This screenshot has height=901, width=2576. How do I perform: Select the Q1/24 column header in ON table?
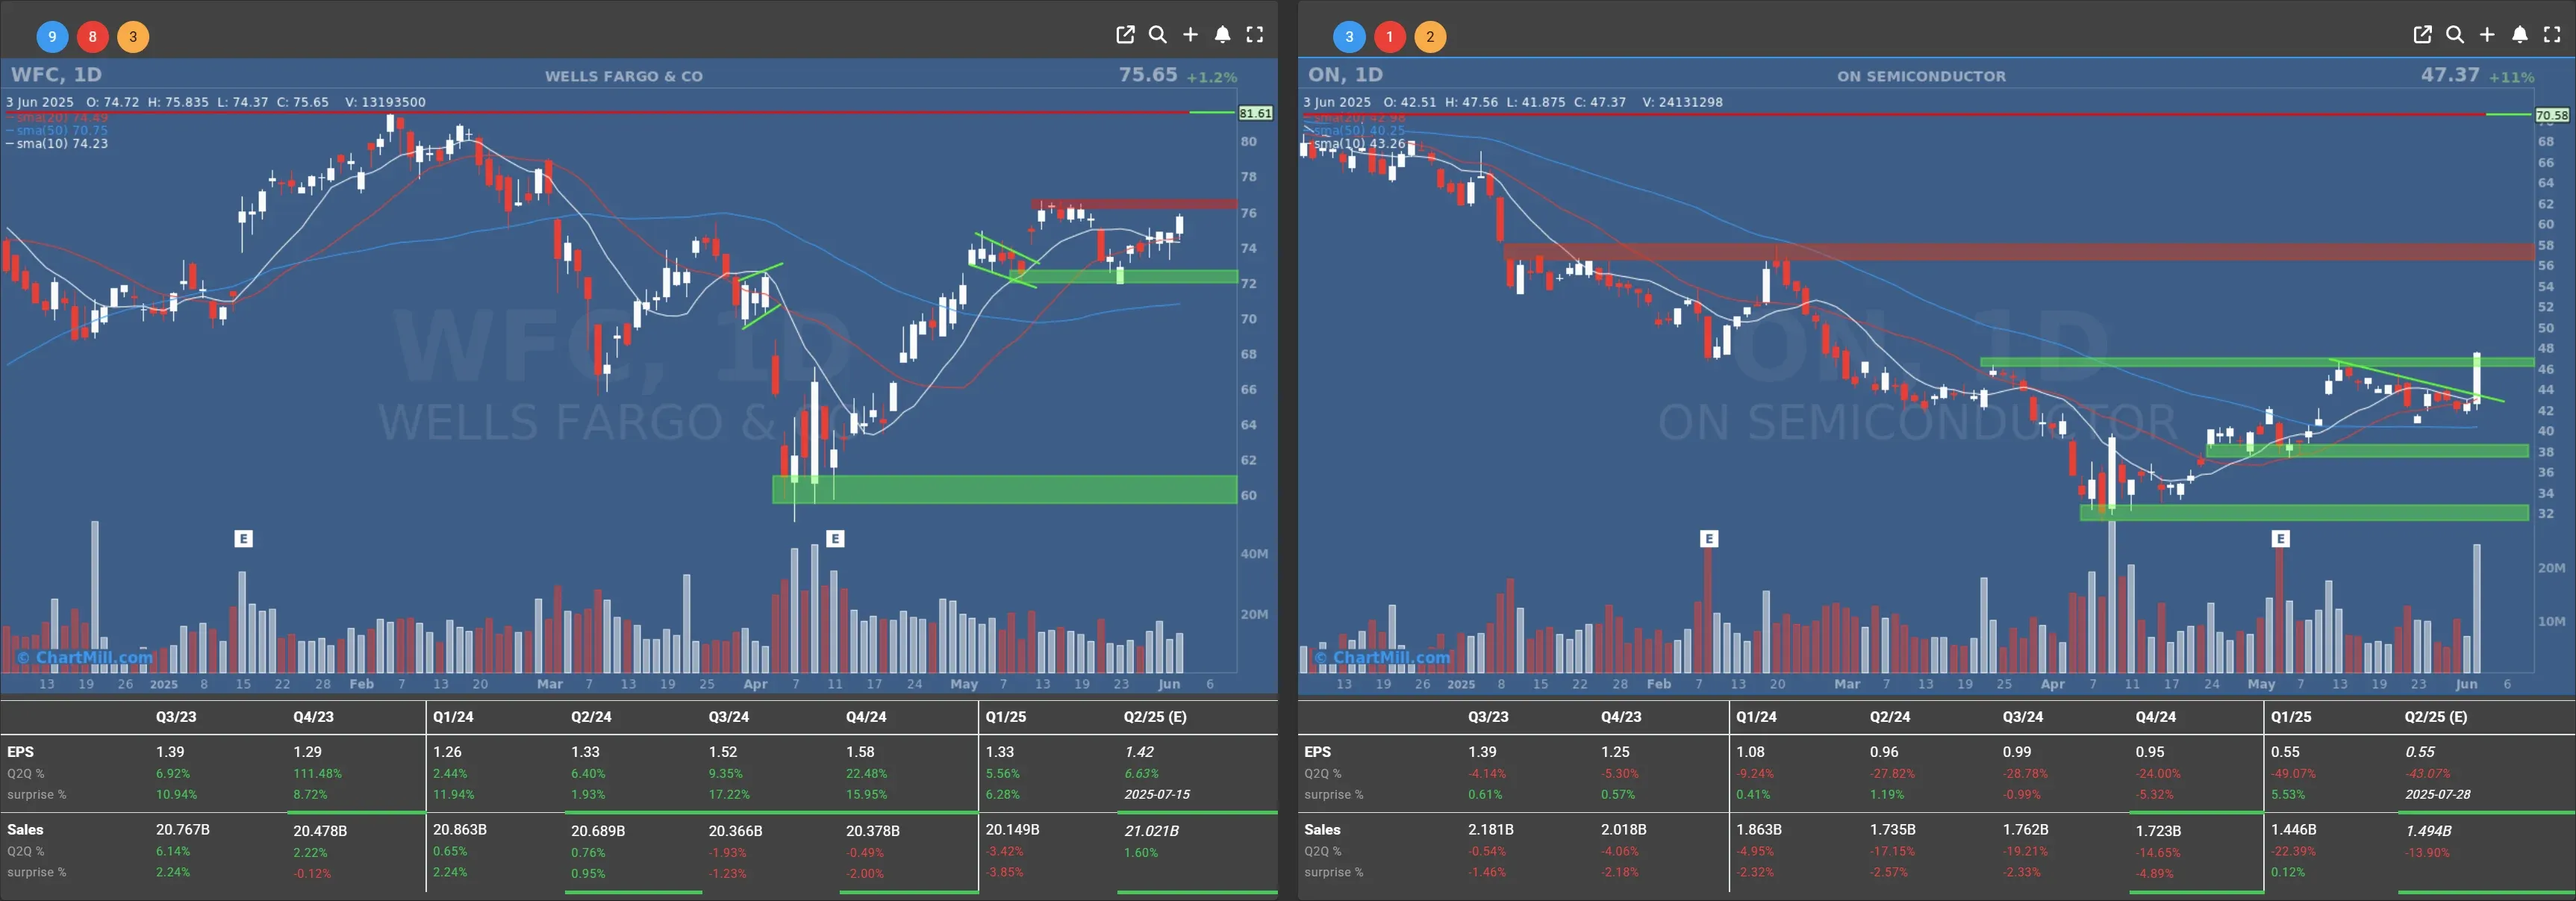pos(1756,717)
